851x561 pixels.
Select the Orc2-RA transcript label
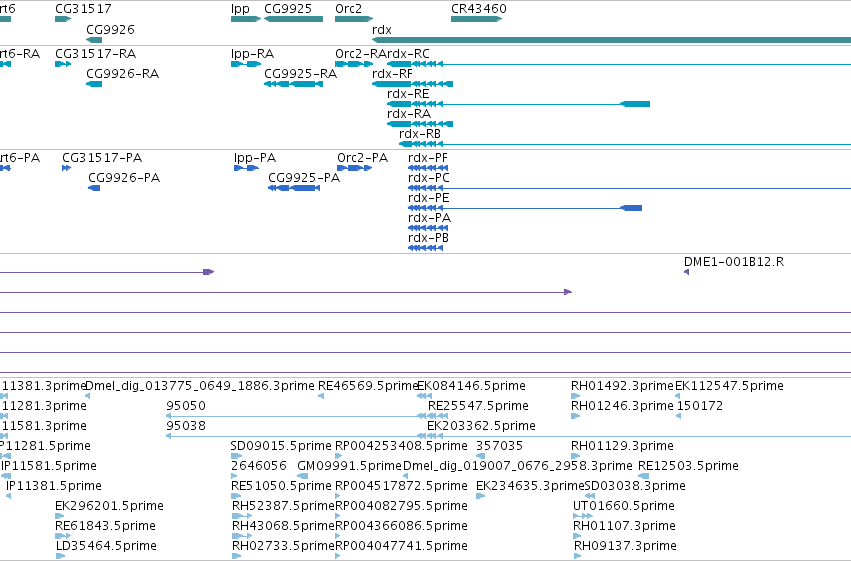360,54
